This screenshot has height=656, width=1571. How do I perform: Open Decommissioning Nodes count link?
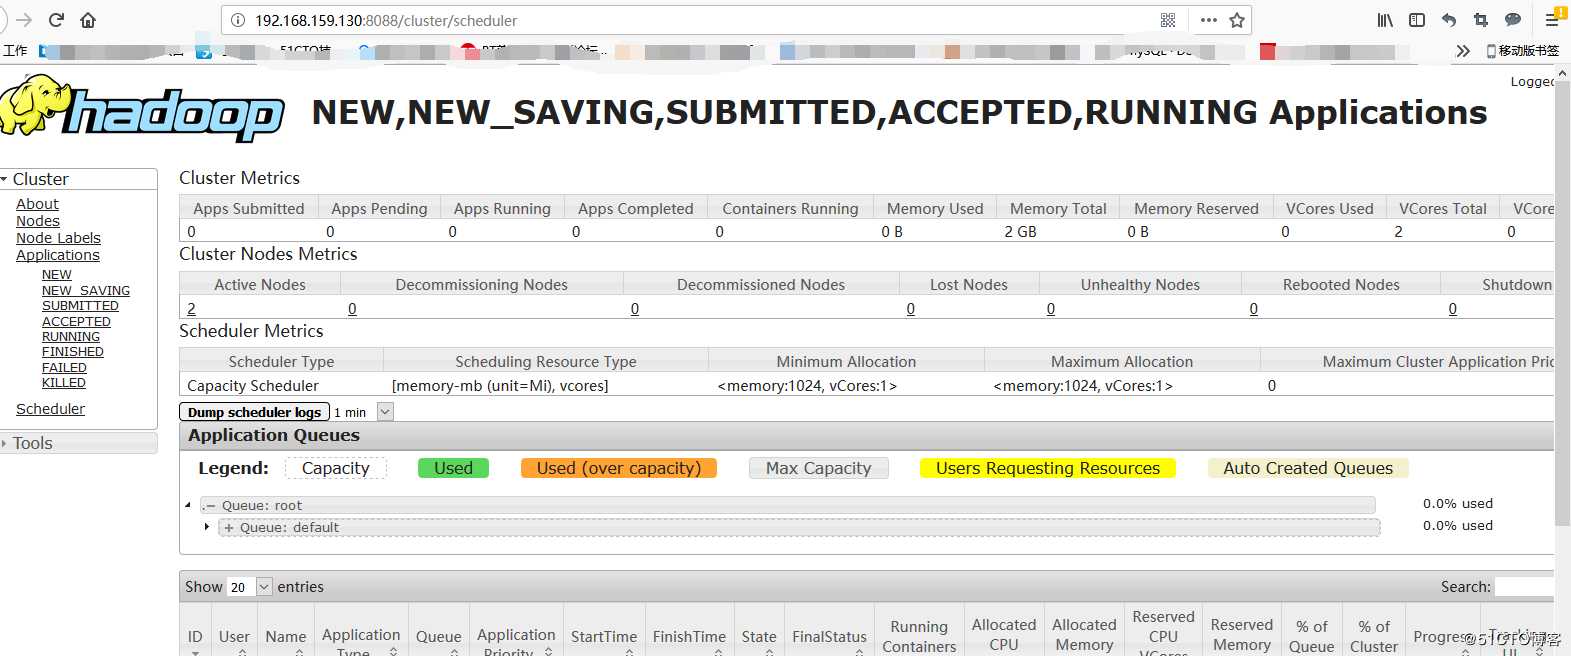[x=352, y=309]
